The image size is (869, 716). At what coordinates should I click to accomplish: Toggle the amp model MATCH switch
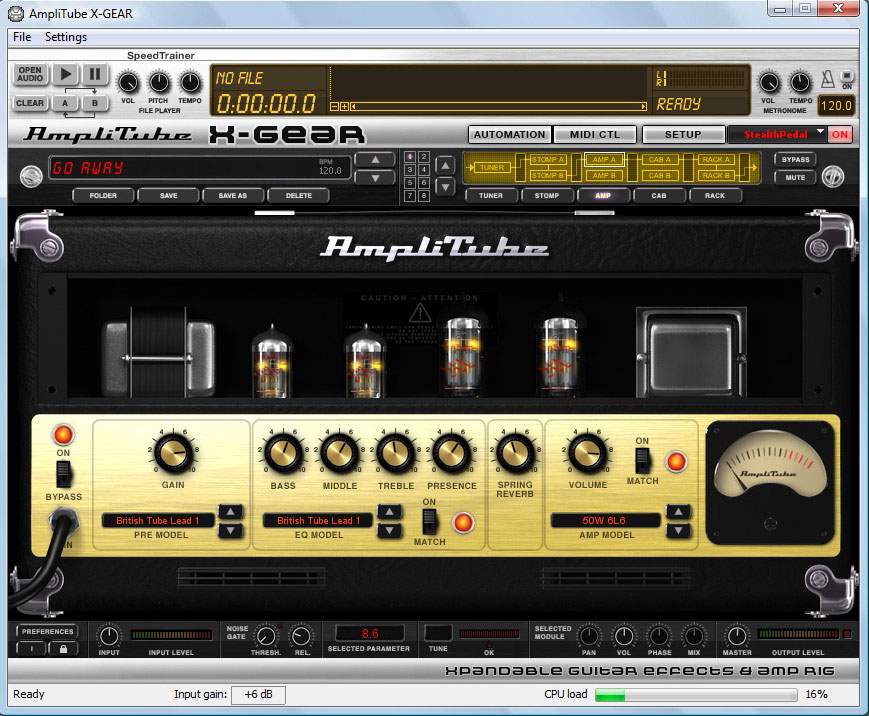tap(642, 461)
